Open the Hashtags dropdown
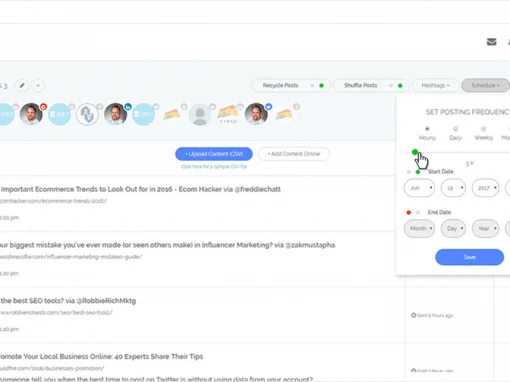 (435, 85)
